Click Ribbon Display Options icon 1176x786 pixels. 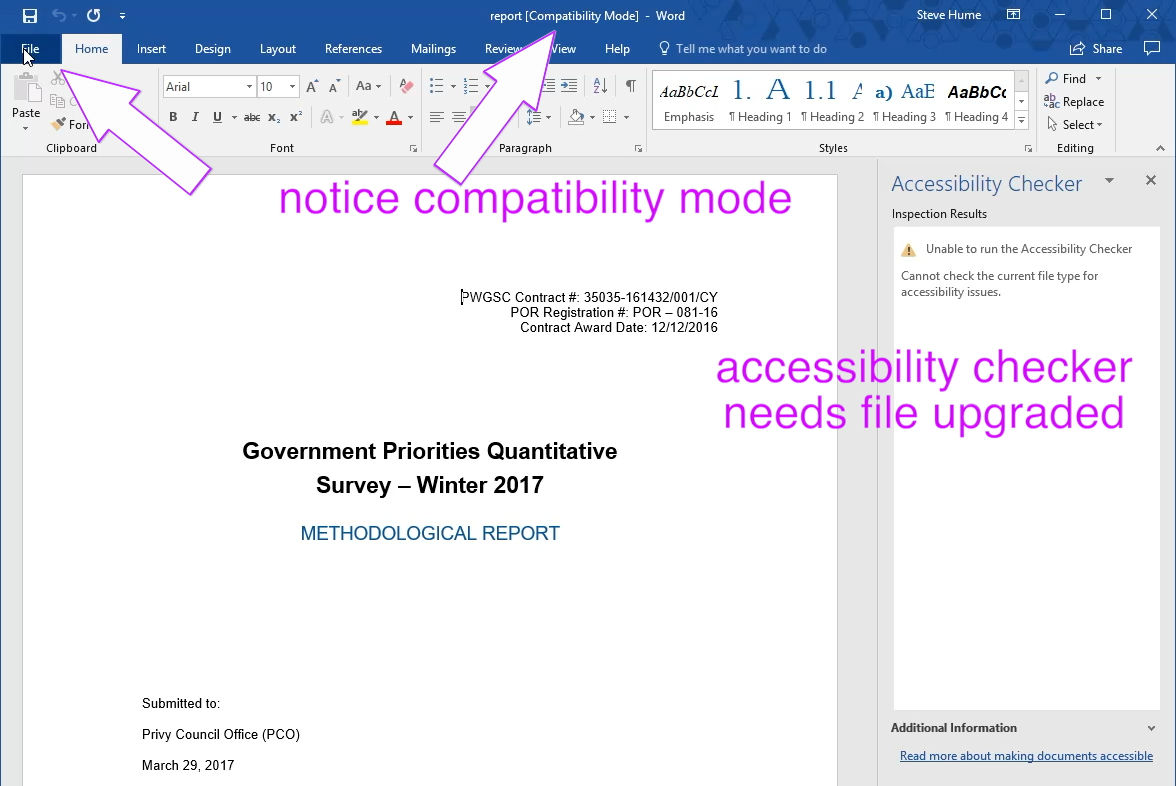(x=1013, y=15)
